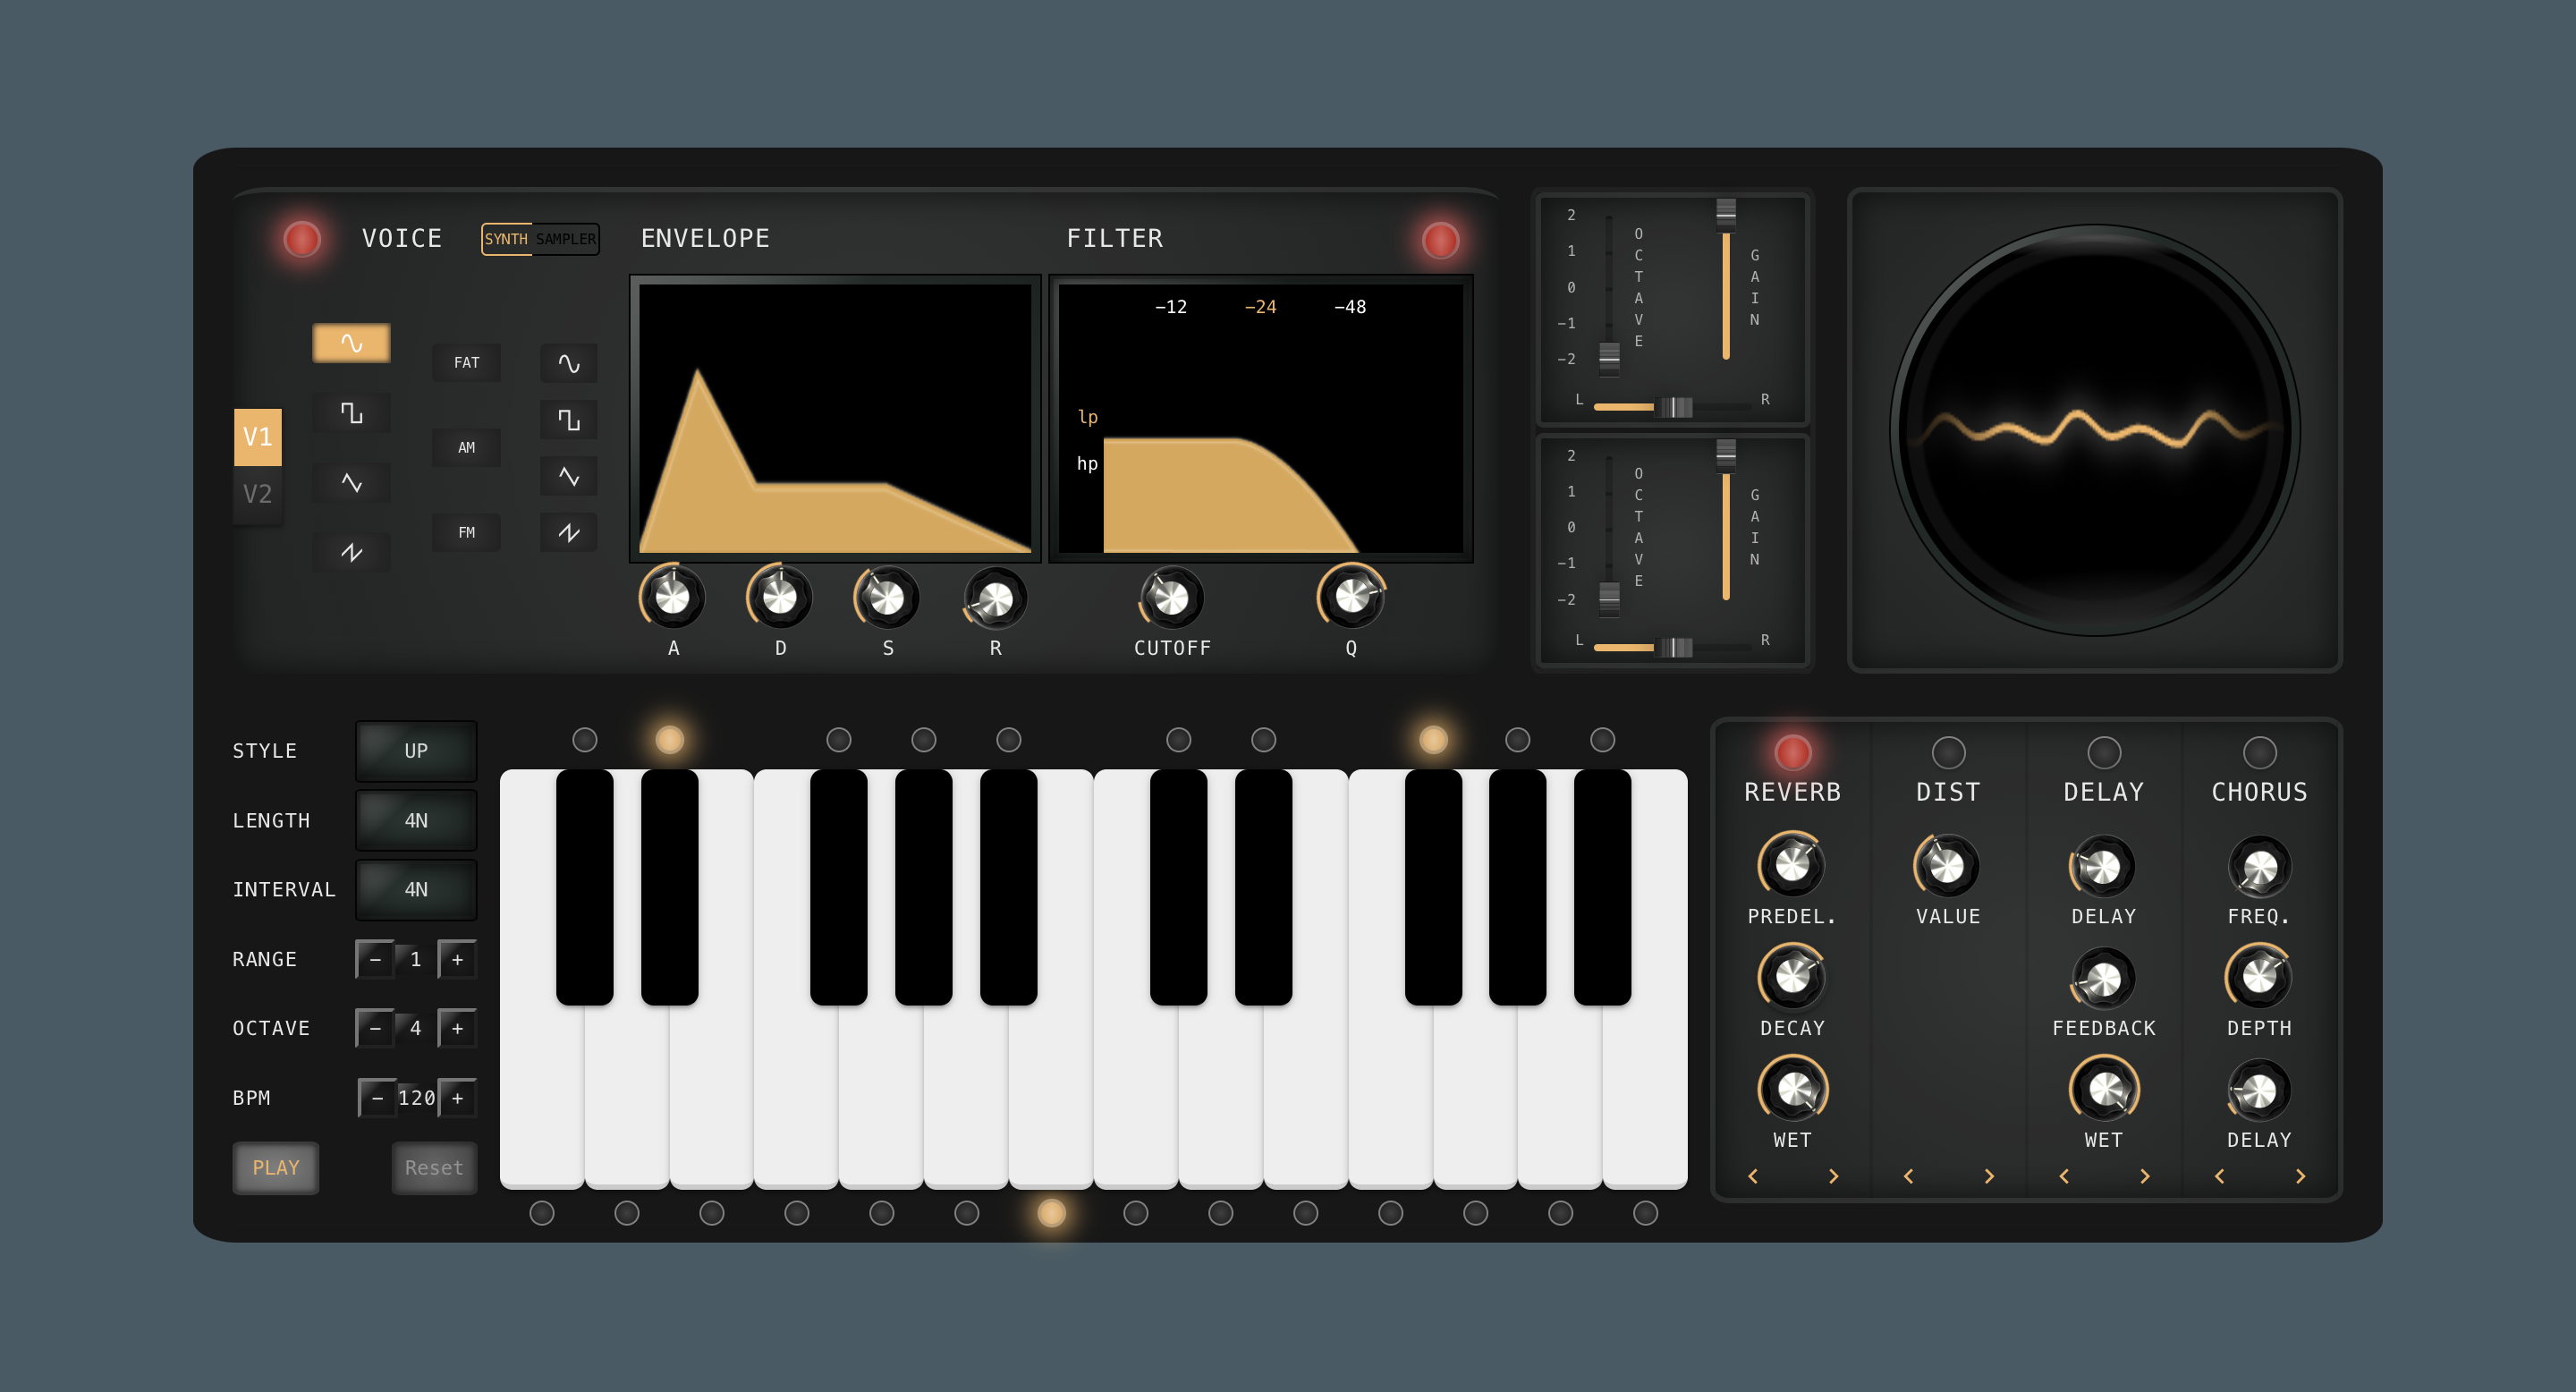This screenshot has width=2576, height=1392.
Task: Select the sine wave oscillator in the left column
Action: pyautogui.click(x=351, y=343)
